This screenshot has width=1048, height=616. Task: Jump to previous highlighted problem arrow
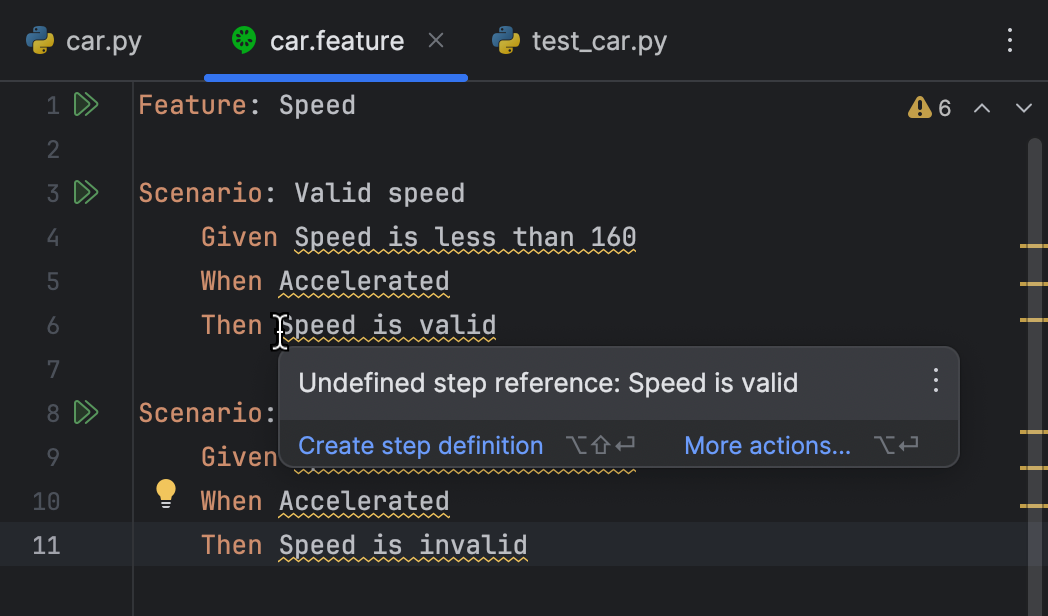(x=982, y=108)
